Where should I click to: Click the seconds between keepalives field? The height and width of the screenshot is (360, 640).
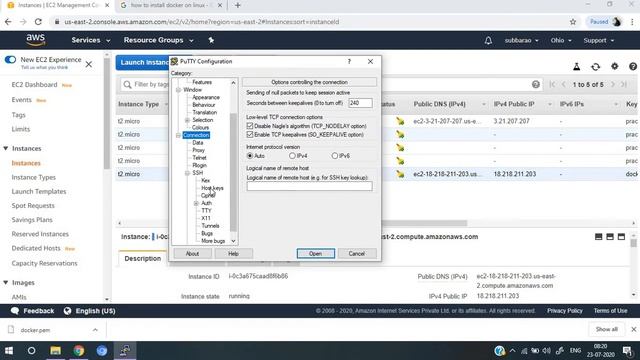pyautogui.click(x=360, y=103)
